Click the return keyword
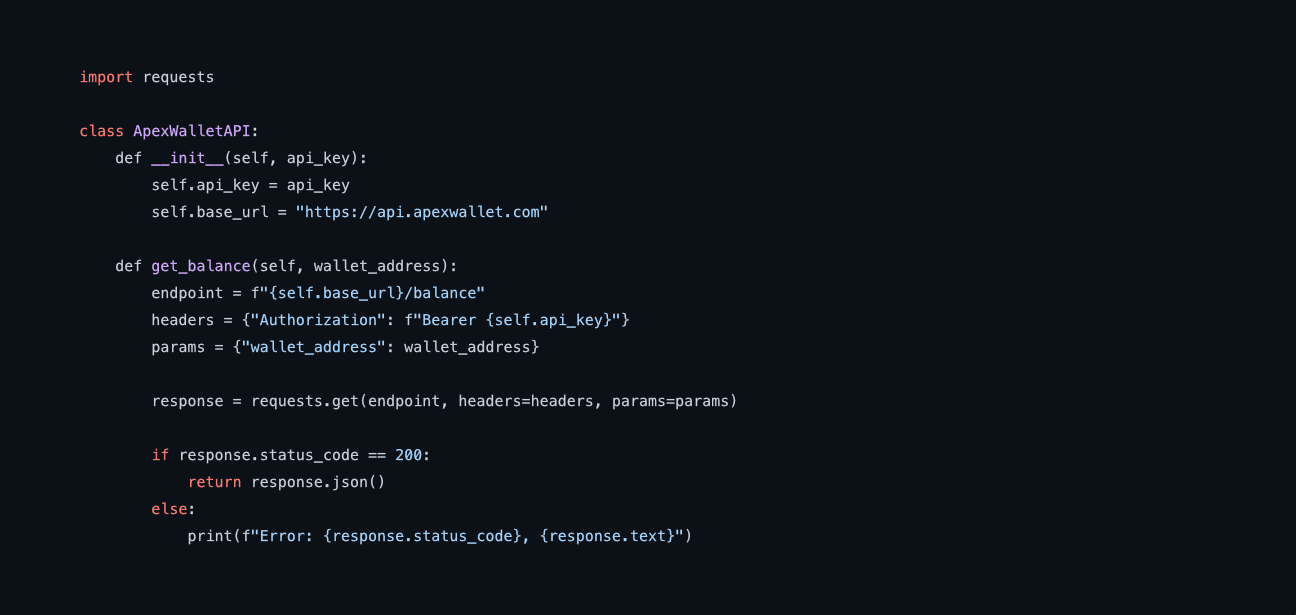Viewport: 1296px width, 615px height. [214, 482]
